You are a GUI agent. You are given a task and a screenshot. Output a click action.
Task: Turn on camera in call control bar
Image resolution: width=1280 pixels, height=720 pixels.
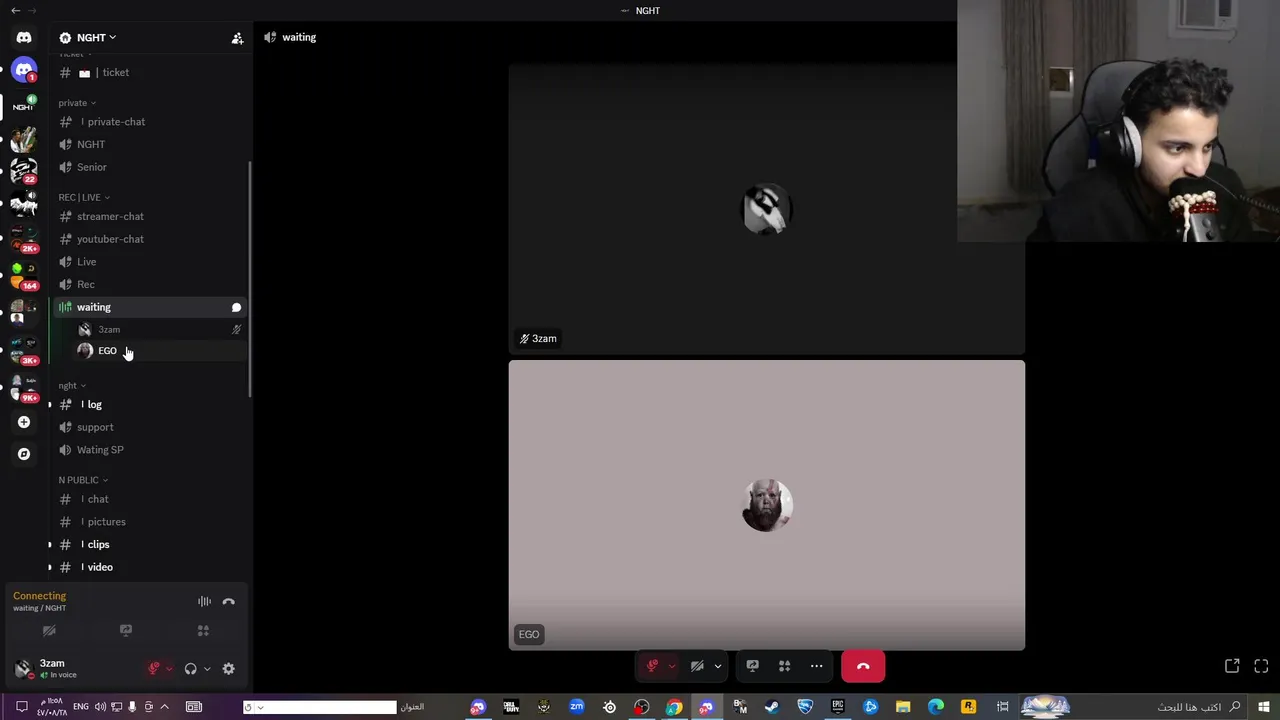[x=698, y=666]
